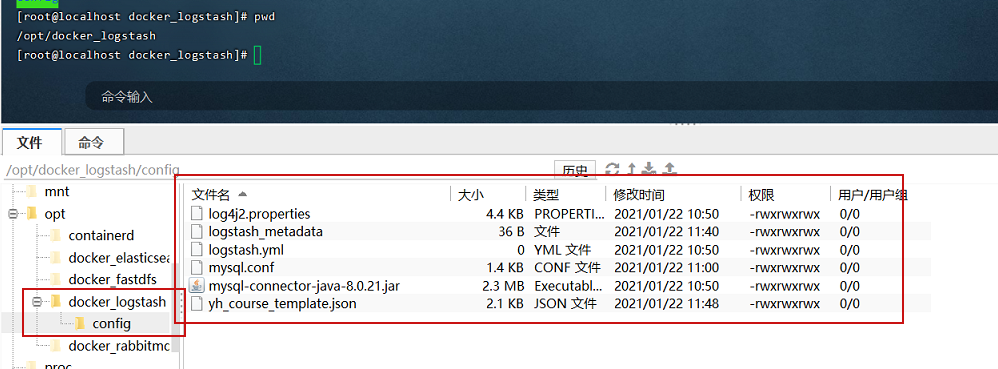Image resolution: width=998 pixels, height=369 pixels.
Task: Click the file icon beside log4j2.properties
Action: tap(197, 214)
